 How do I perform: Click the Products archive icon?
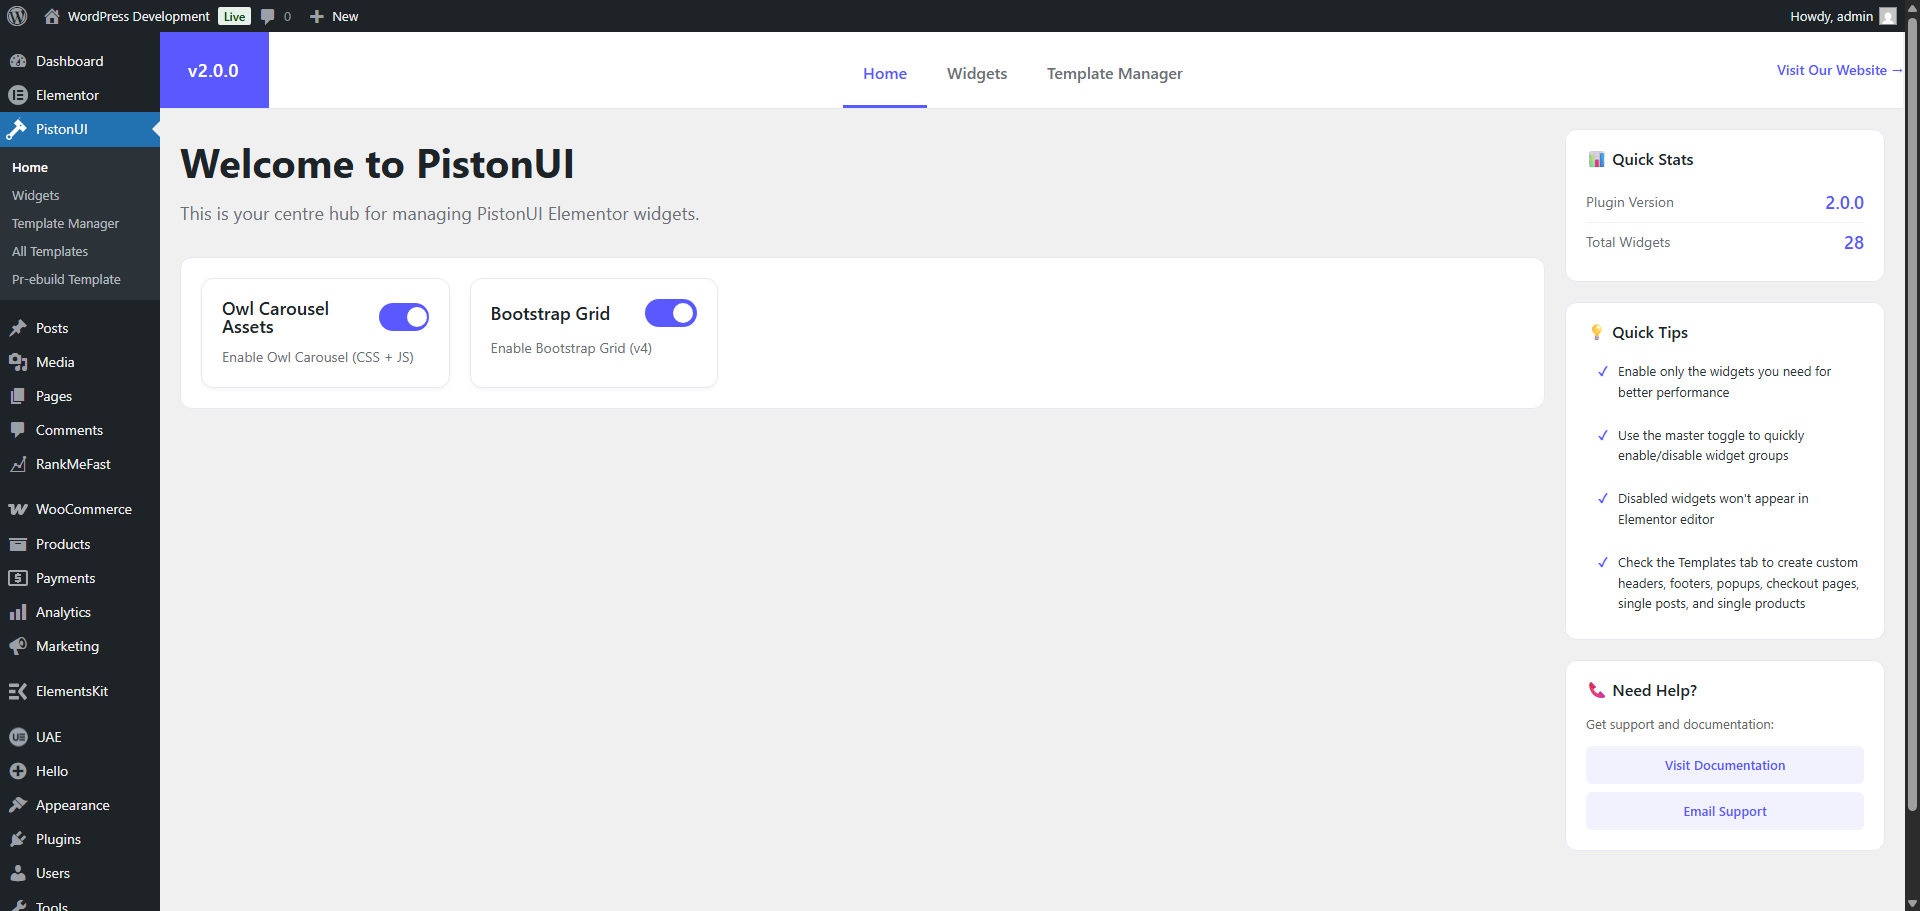coord(18,544)
